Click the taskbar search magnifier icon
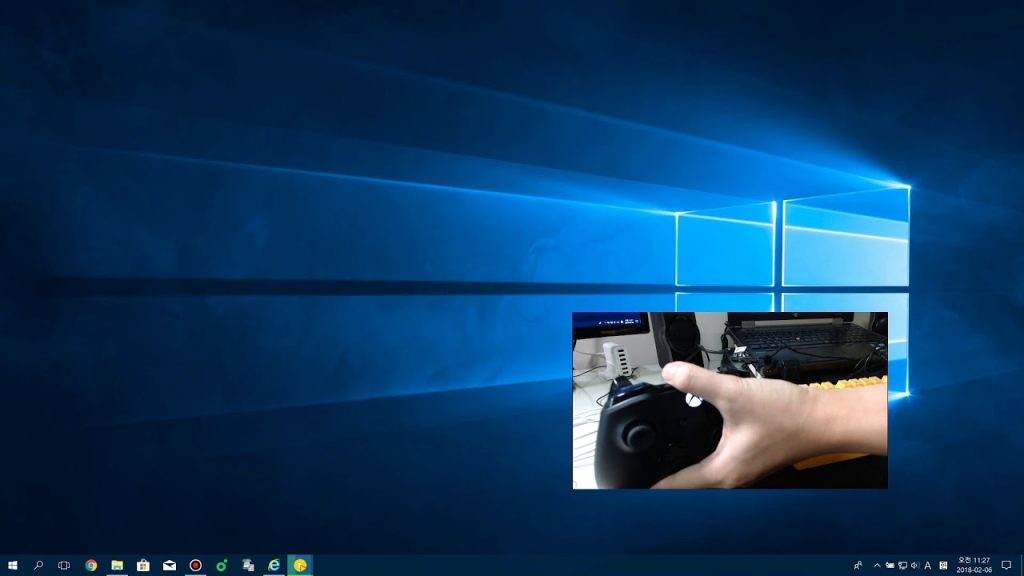 pyautogui.click(x=39, y=565)
